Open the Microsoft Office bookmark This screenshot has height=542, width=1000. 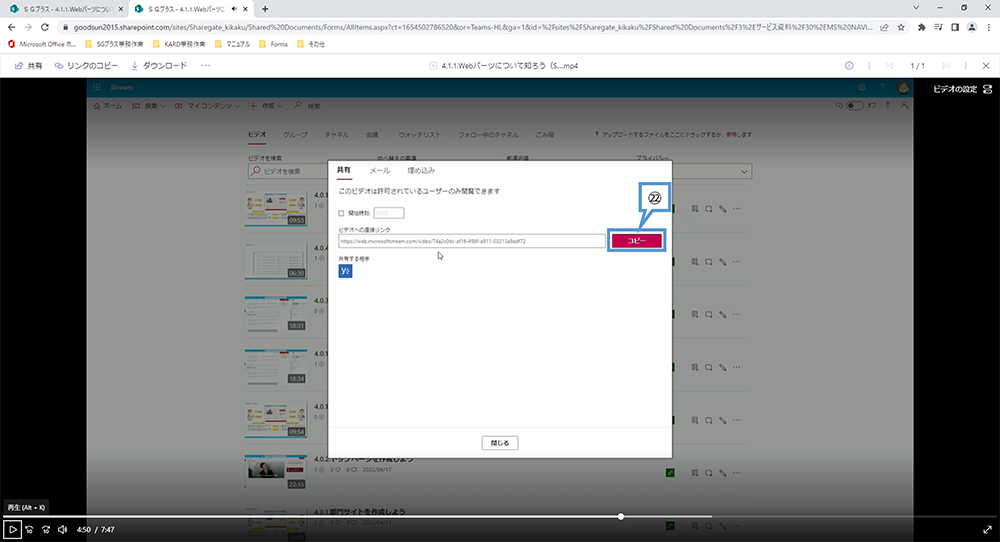(x=42, y=44)
